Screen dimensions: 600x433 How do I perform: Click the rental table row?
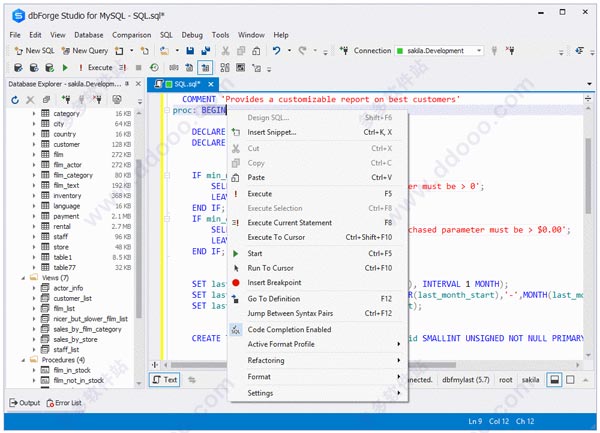click(73, 226)
